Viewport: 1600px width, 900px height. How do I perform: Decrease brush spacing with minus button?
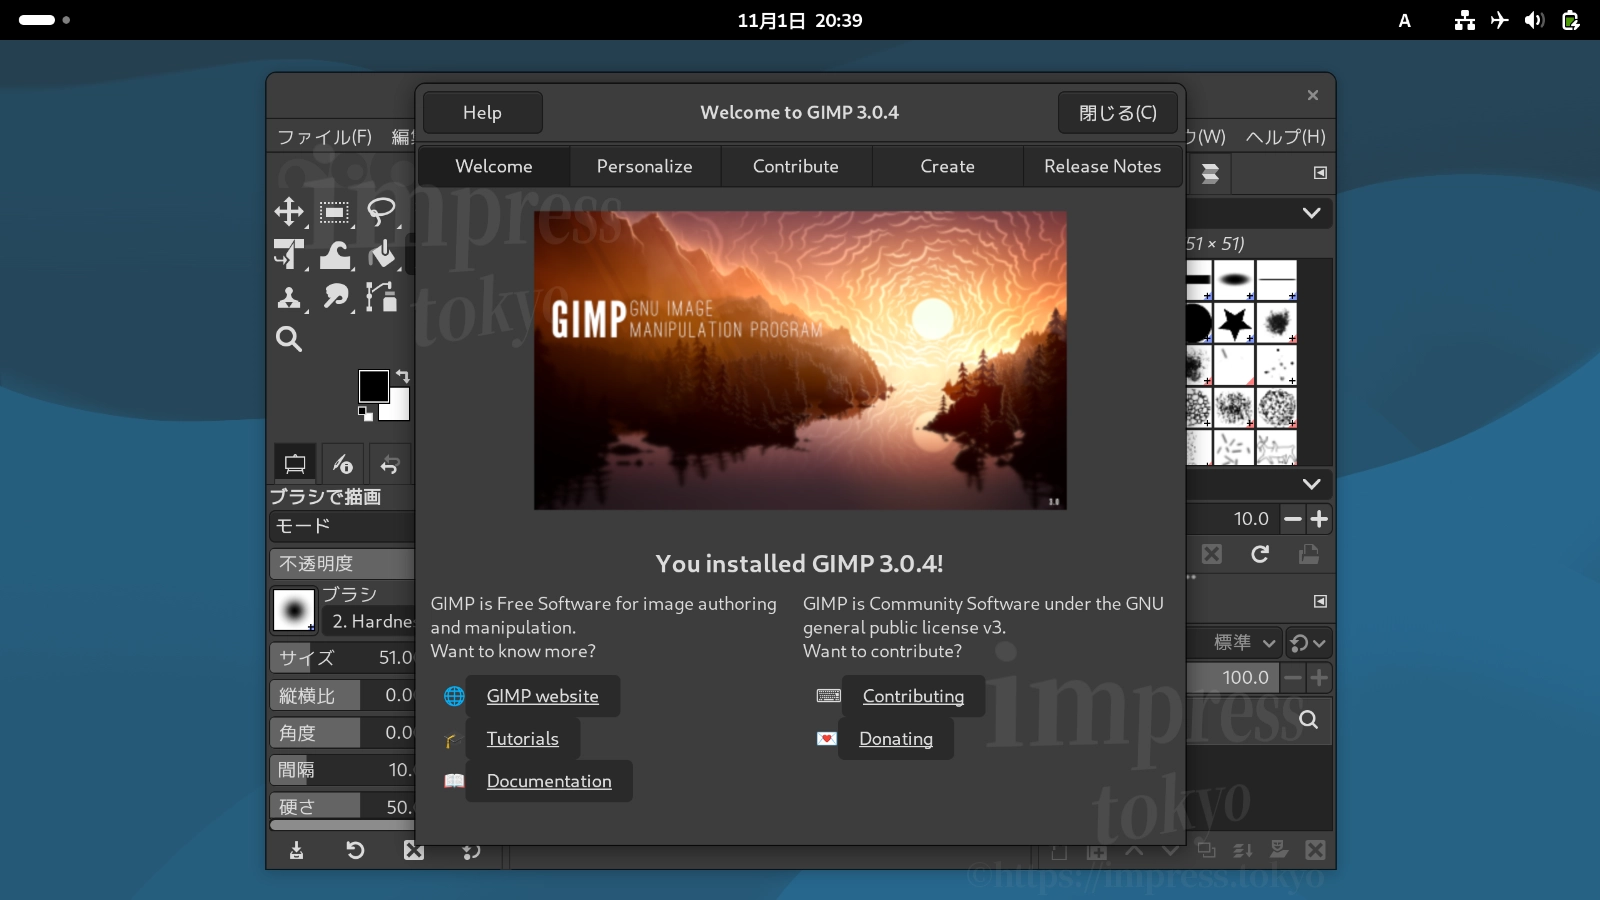(x=1293, y=519)
